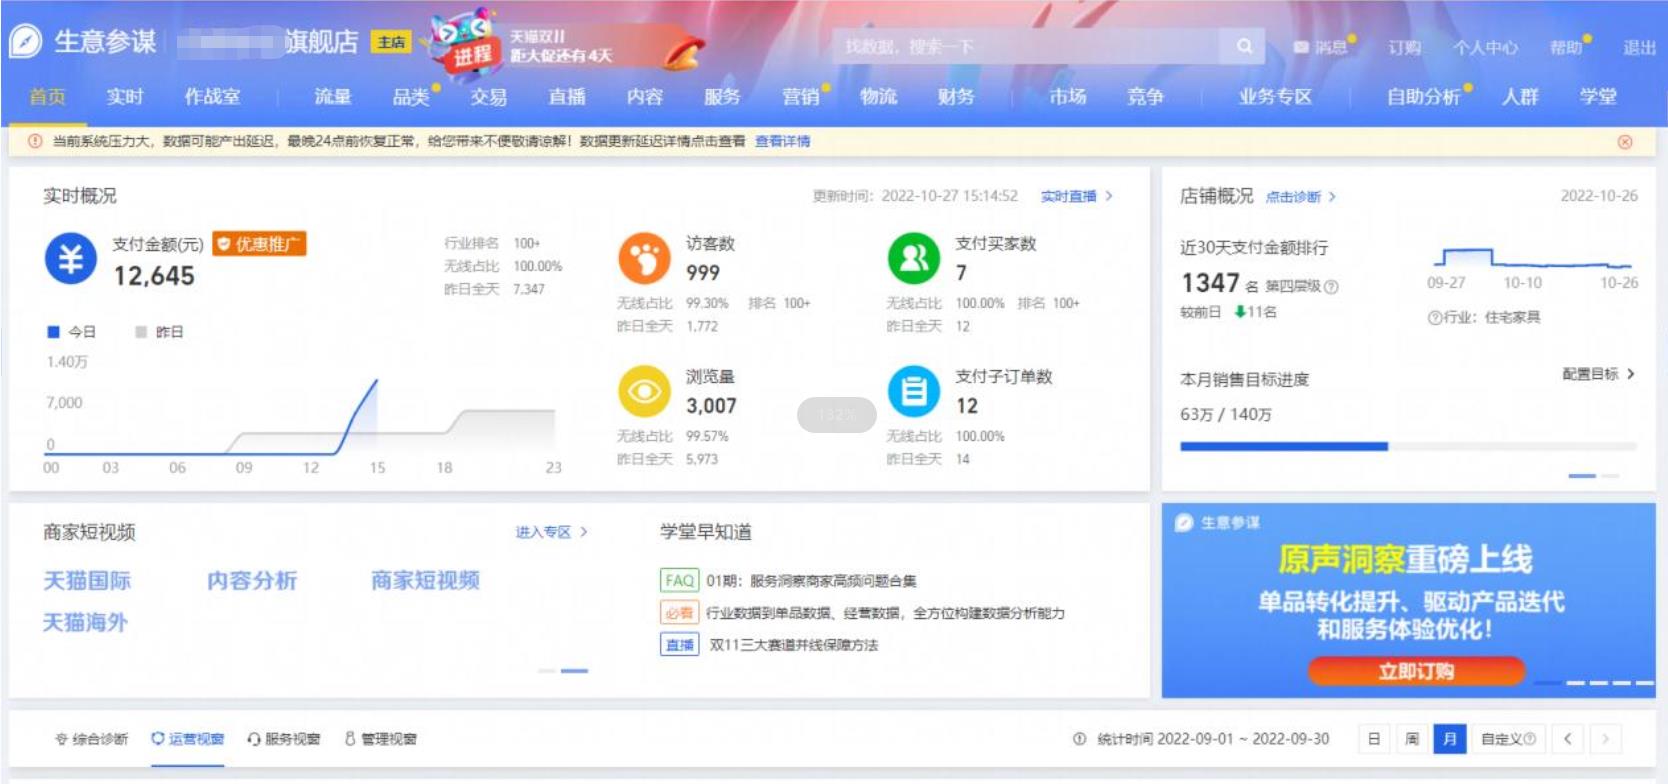Click the 管理视窗 person icon
This screenshot has height=784, width=1668.
(350, 739)
